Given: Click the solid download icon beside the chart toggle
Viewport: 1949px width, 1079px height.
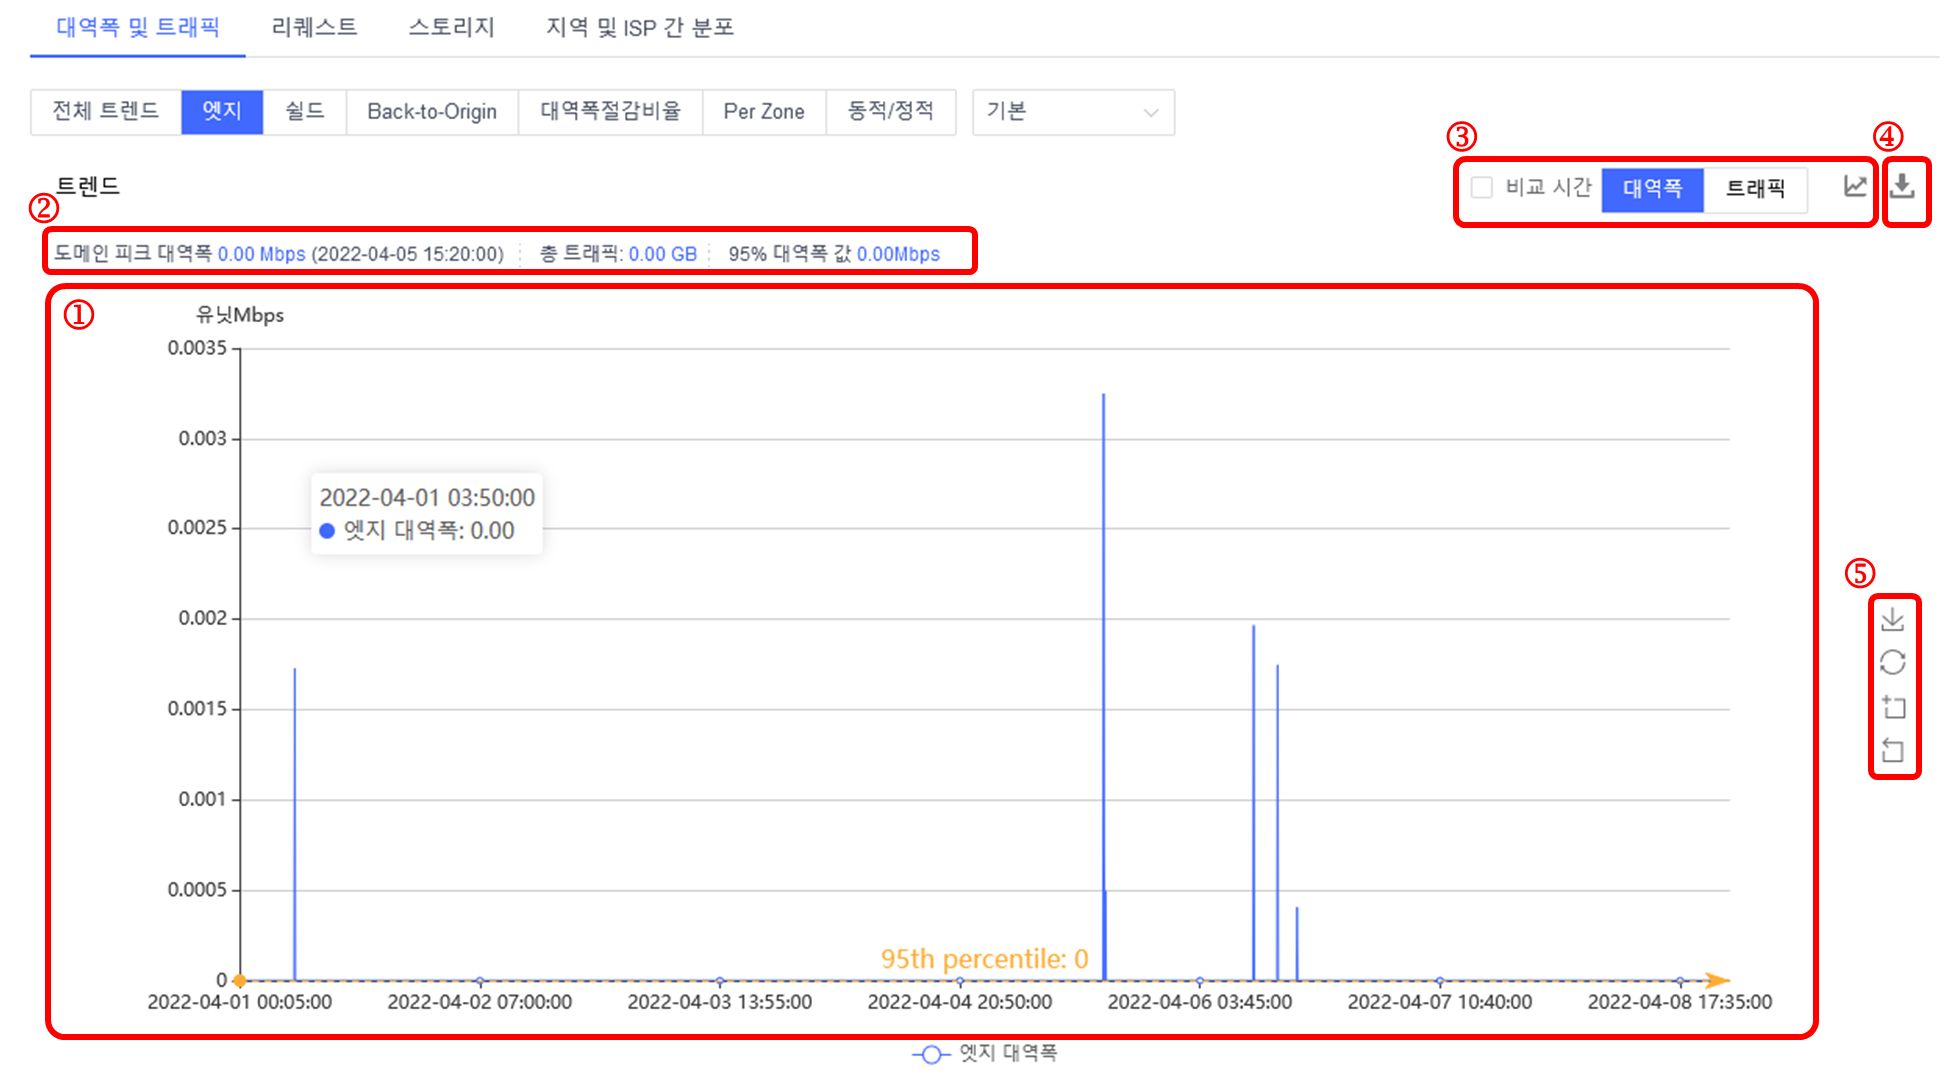Looking at the screenshot, I should tap(1902, 187).
